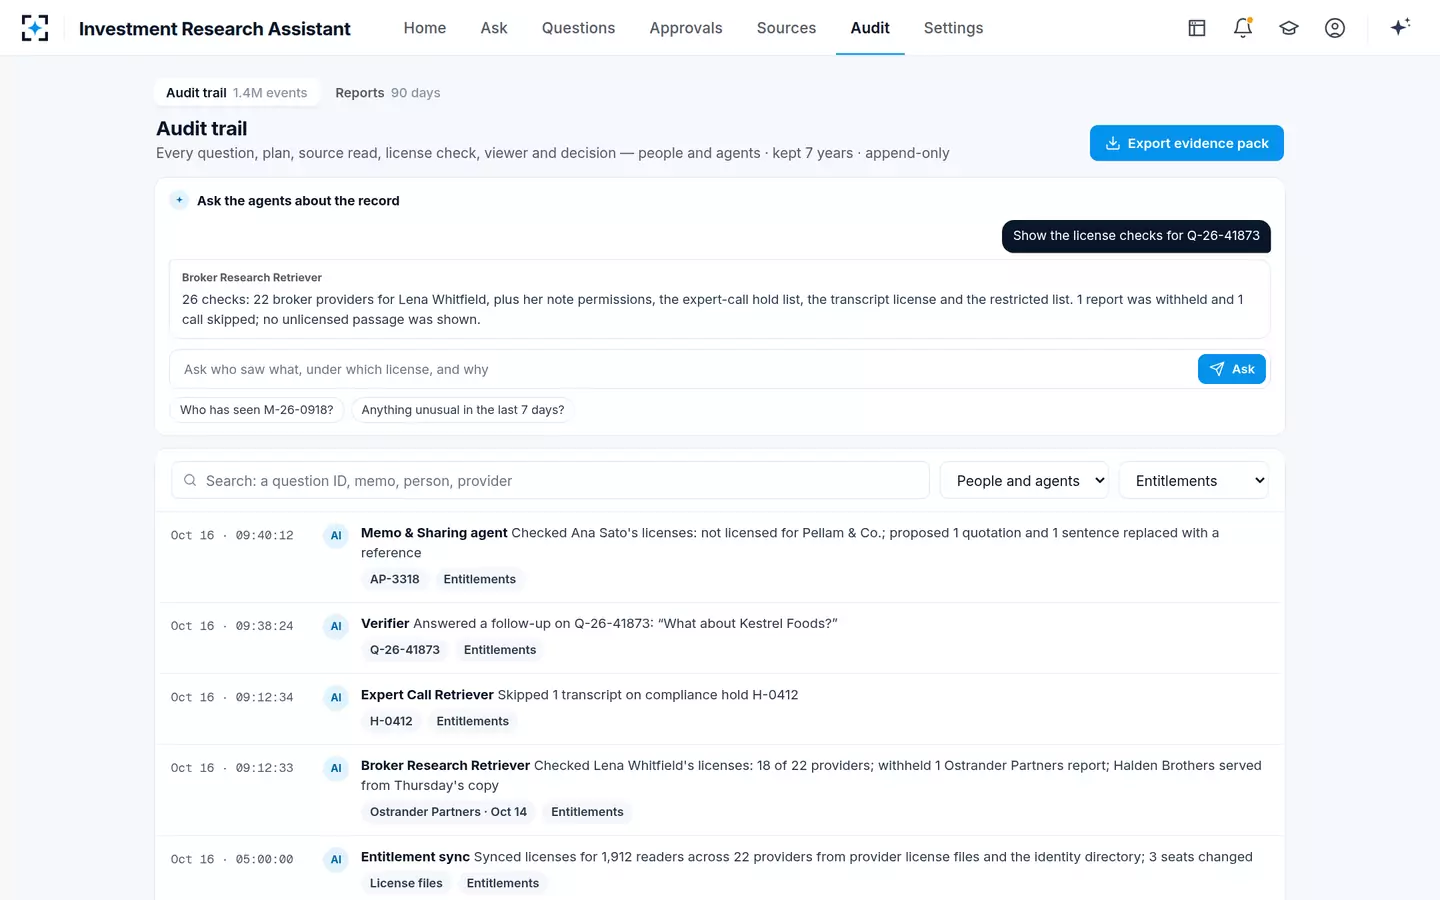Screen dimensions: 1440x900
Task: Click the sparkle icon beside Ask the agents
Action: (179, 200)
